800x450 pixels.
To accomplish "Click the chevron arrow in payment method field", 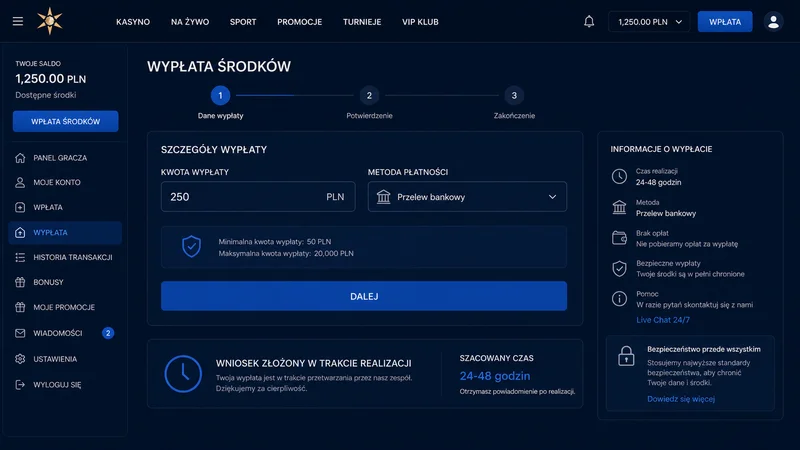I will 552,197.
